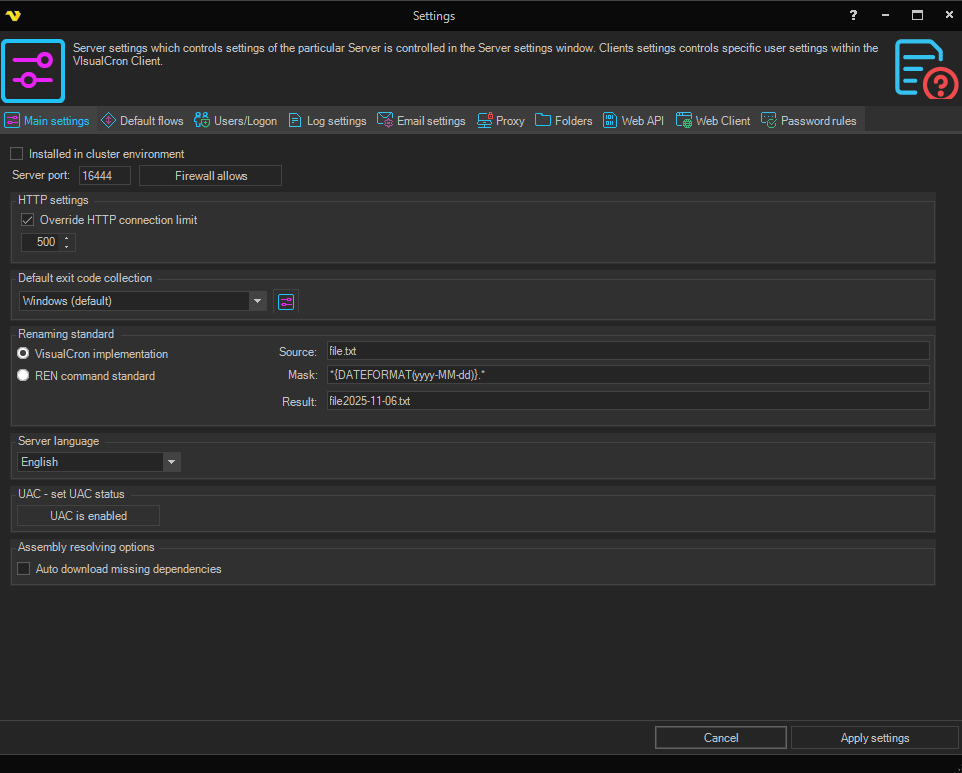Select REN command standard radio button
Screen dimensions: 962x773
click(x=24, y=376)
